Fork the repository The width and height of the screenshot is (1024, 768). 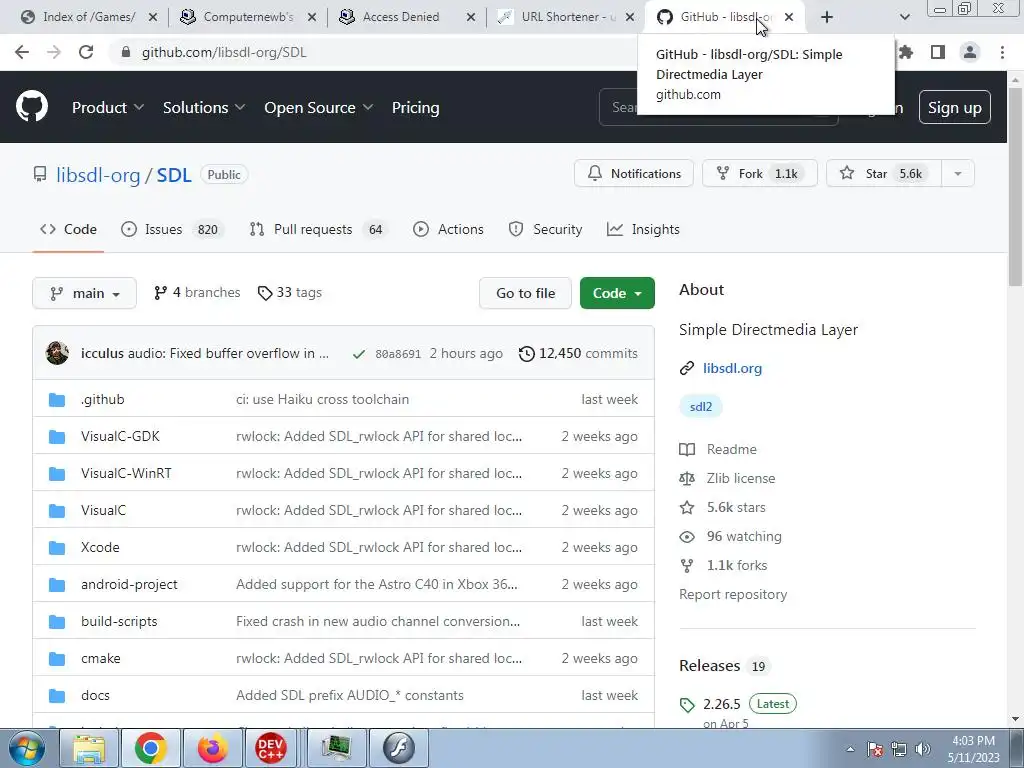(760, 174)
